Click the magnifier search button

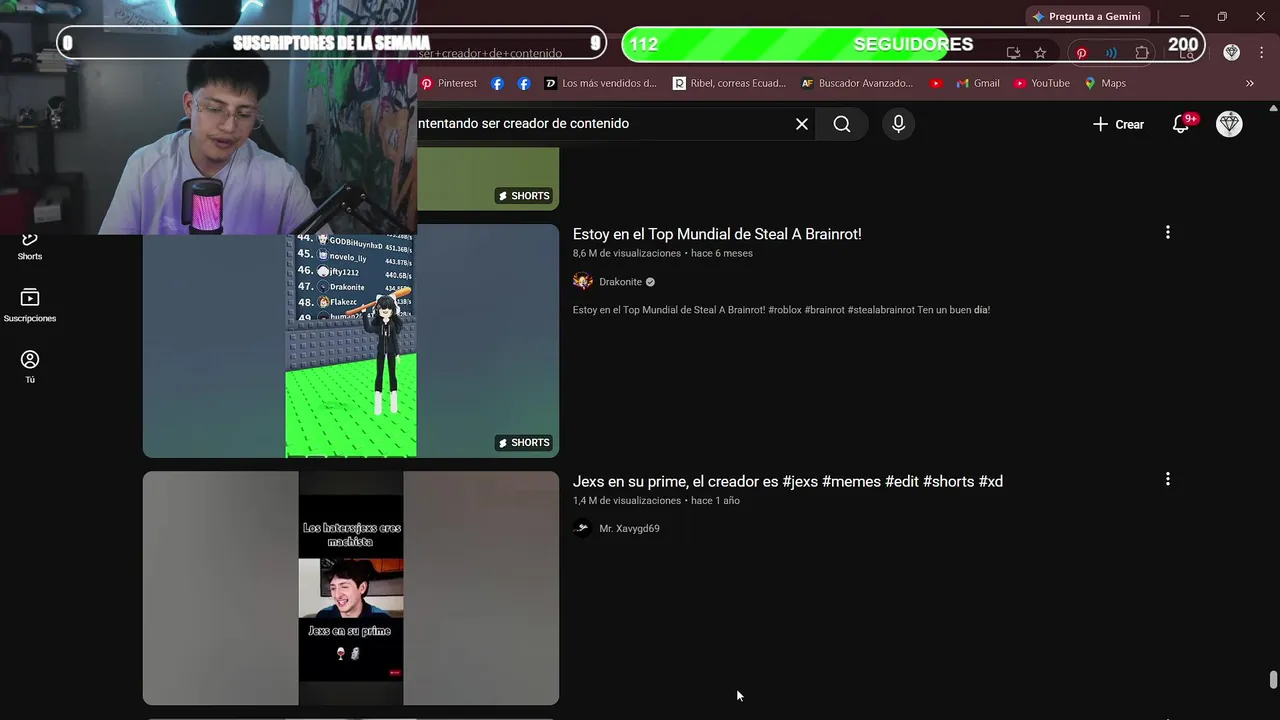click(x=842, y=124)
